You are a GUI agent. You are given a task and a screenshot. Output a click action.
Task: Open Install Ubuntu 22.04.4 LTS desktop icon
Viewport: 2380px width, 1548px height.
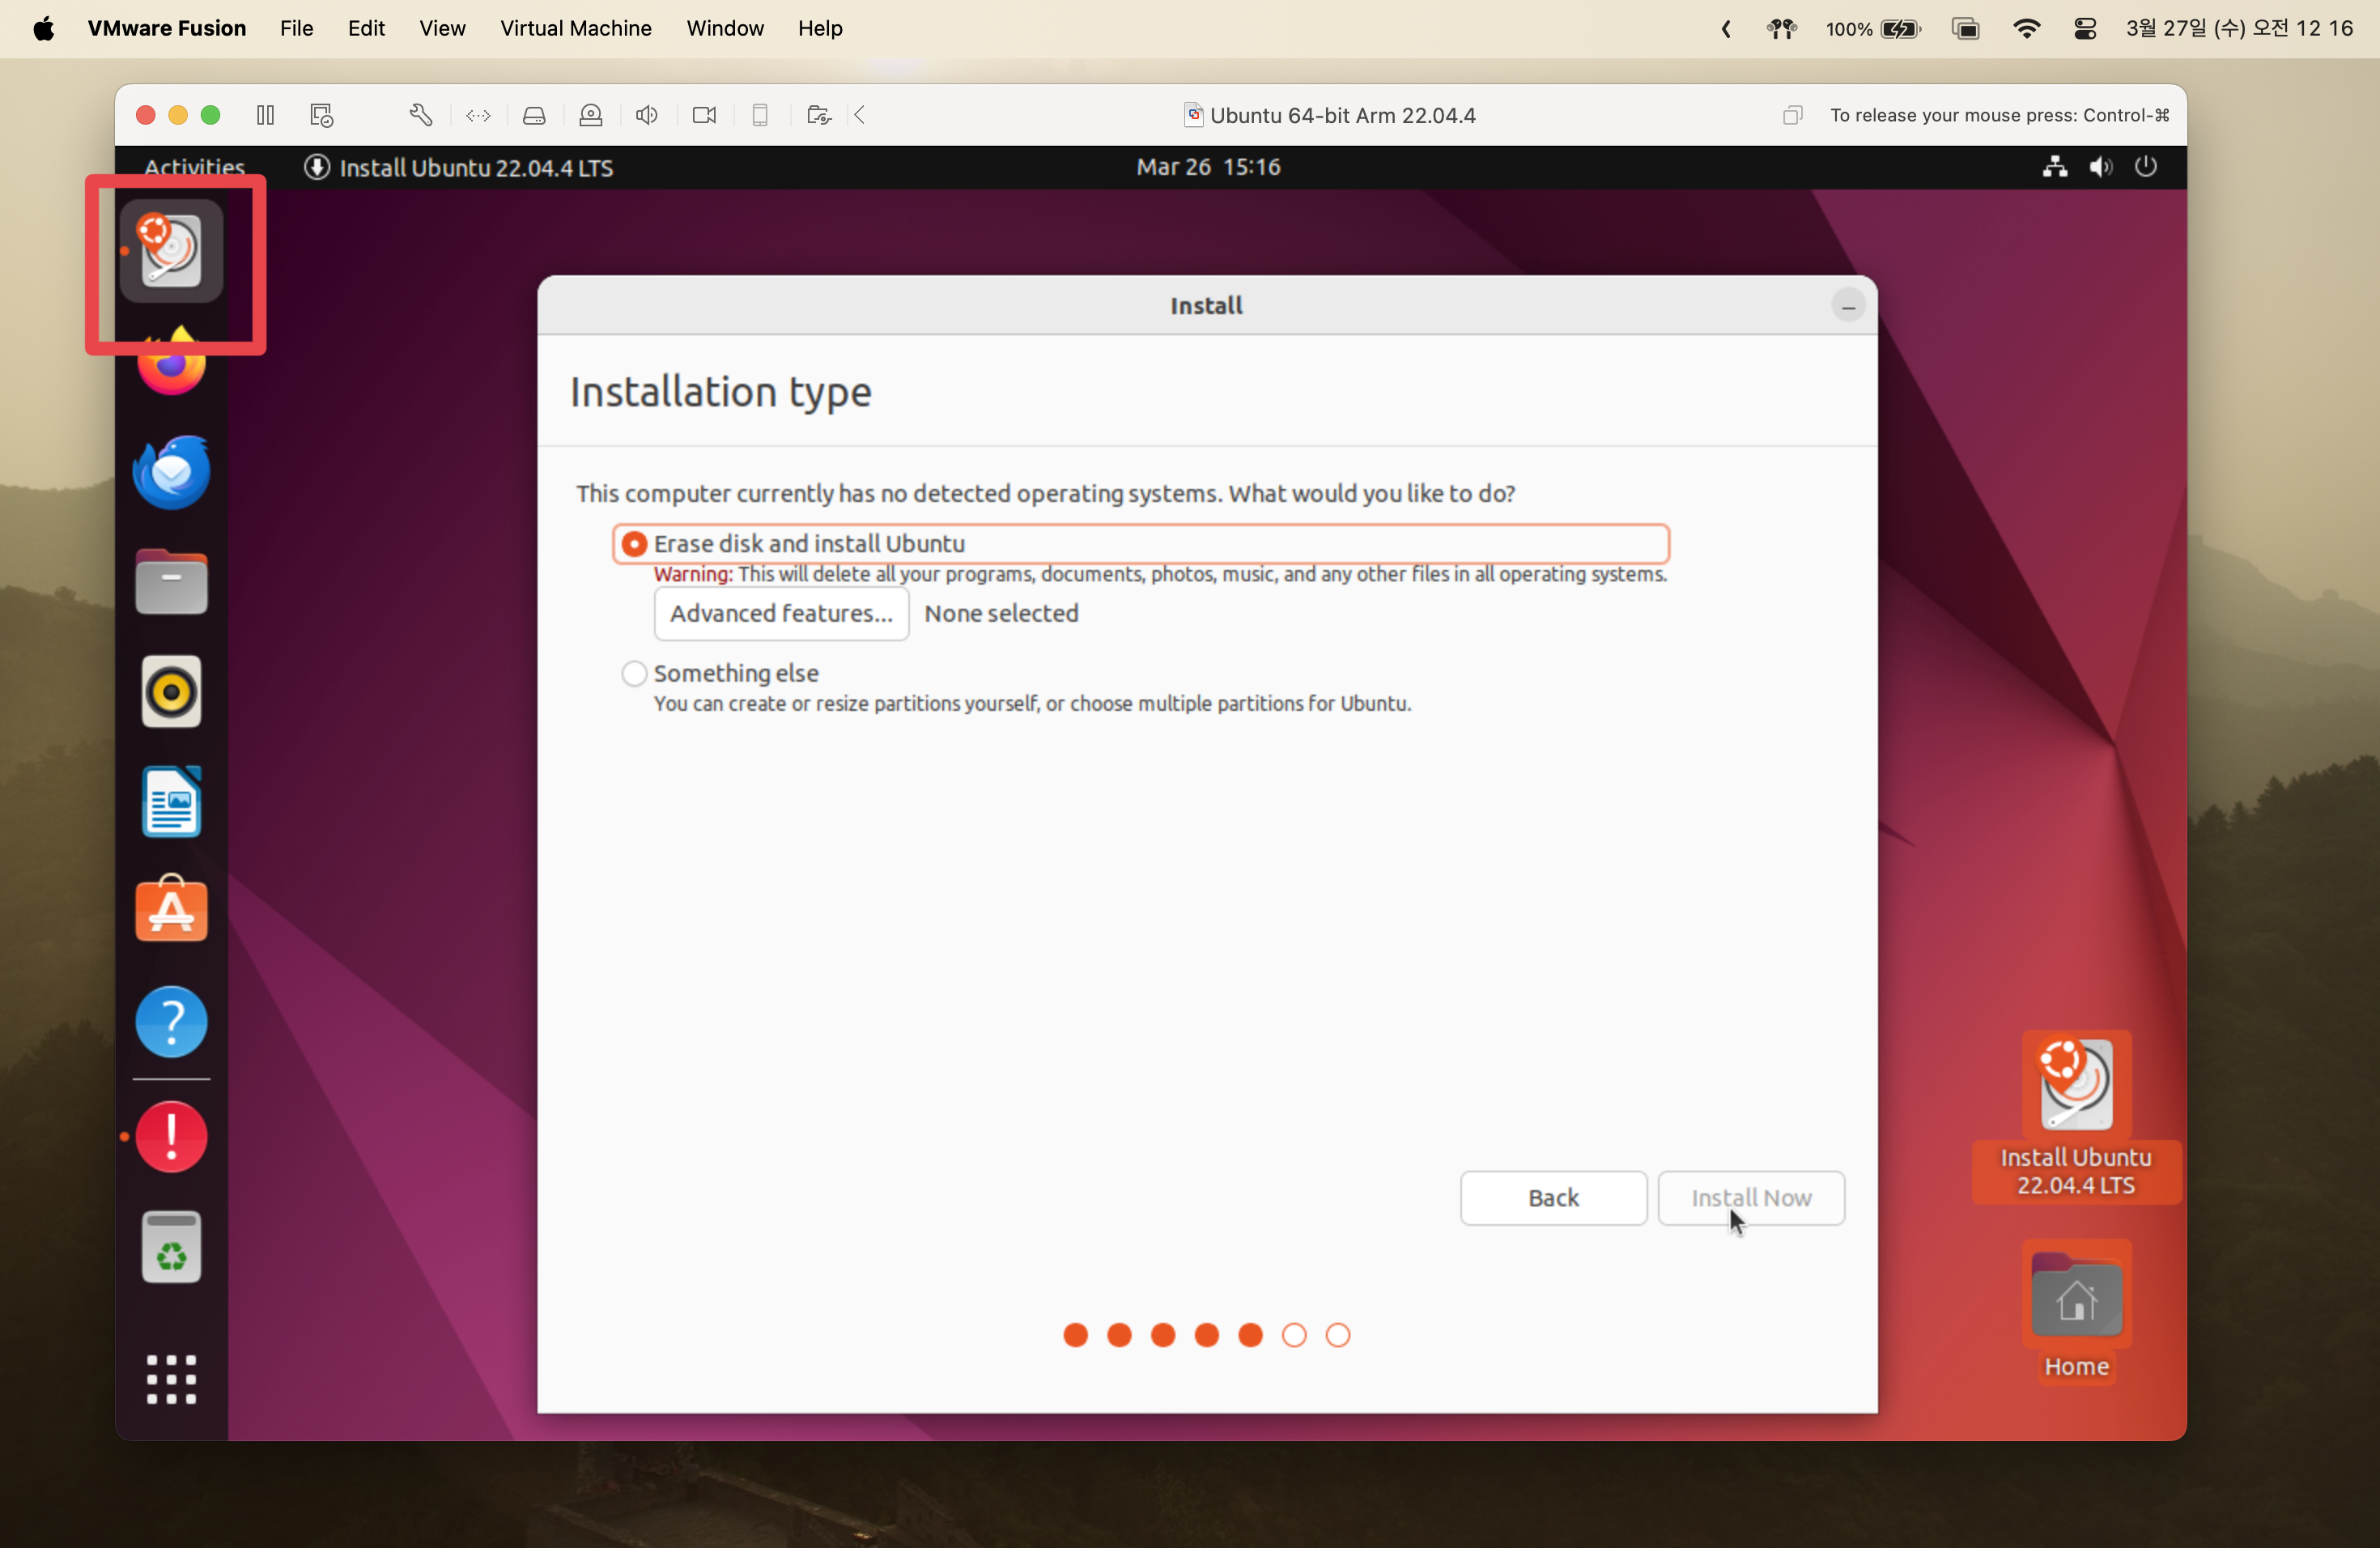[2076, 1116]
